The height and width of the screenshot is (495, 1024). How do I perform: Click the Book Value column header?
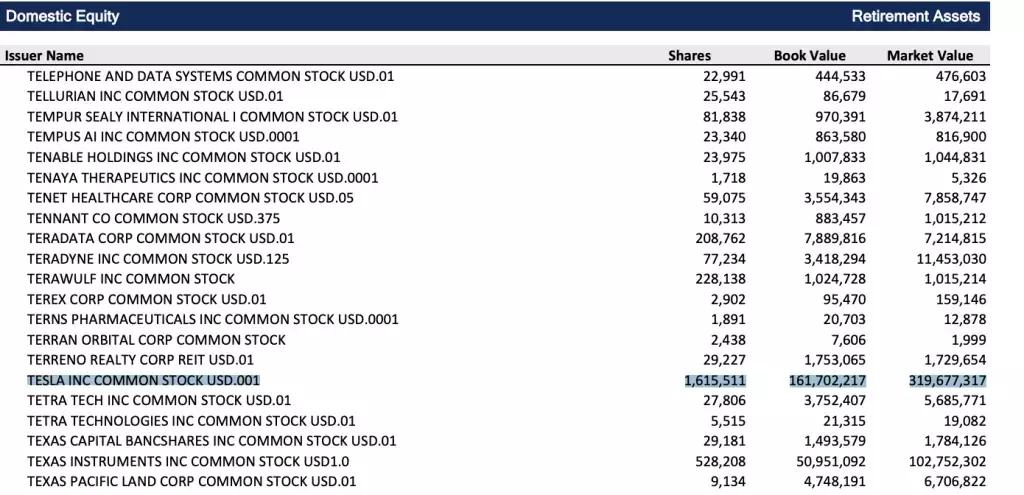(809, 56)
